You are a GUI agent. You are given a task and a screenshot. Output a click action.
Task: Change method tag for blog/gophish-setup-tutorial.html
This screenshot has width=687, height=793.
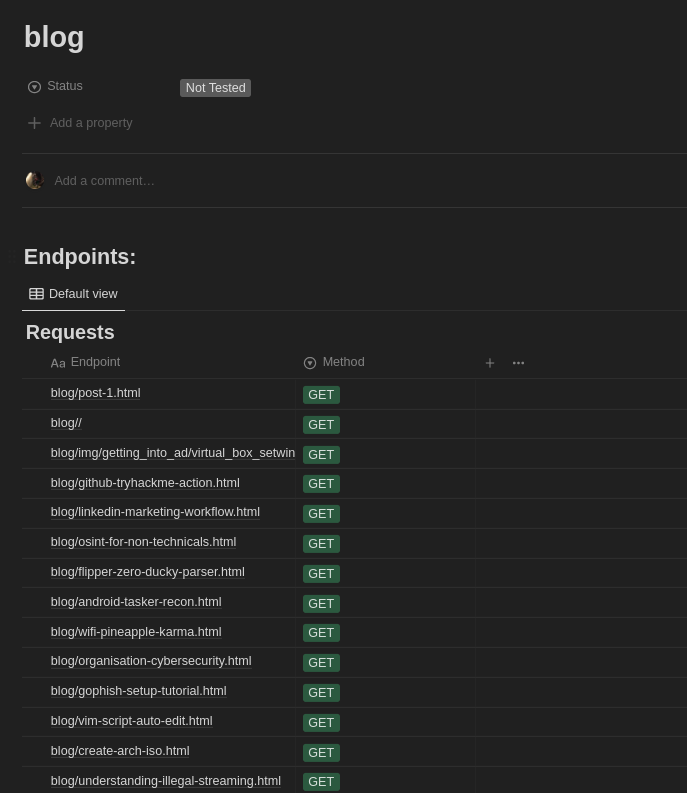coord(321,692)
